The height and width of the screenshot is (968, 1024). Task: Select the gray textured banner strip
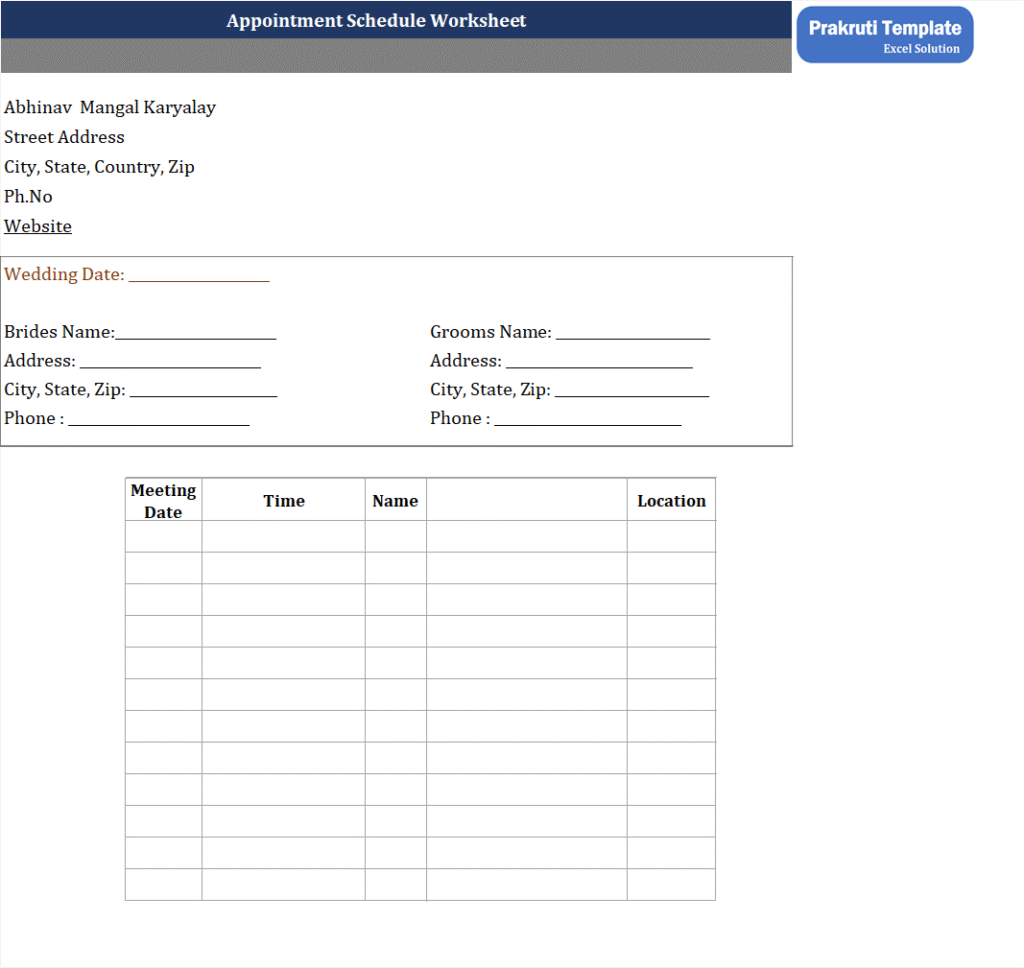[396, 56]
